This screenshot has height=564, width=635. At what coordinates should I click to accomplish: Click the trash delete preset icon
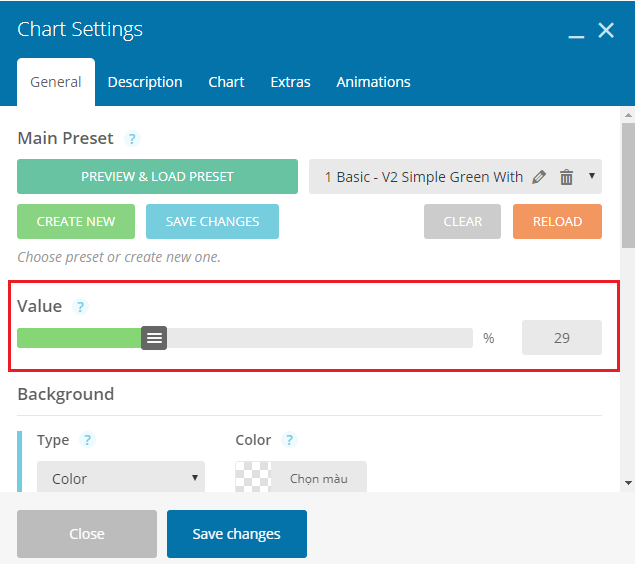tap(566, 177)
